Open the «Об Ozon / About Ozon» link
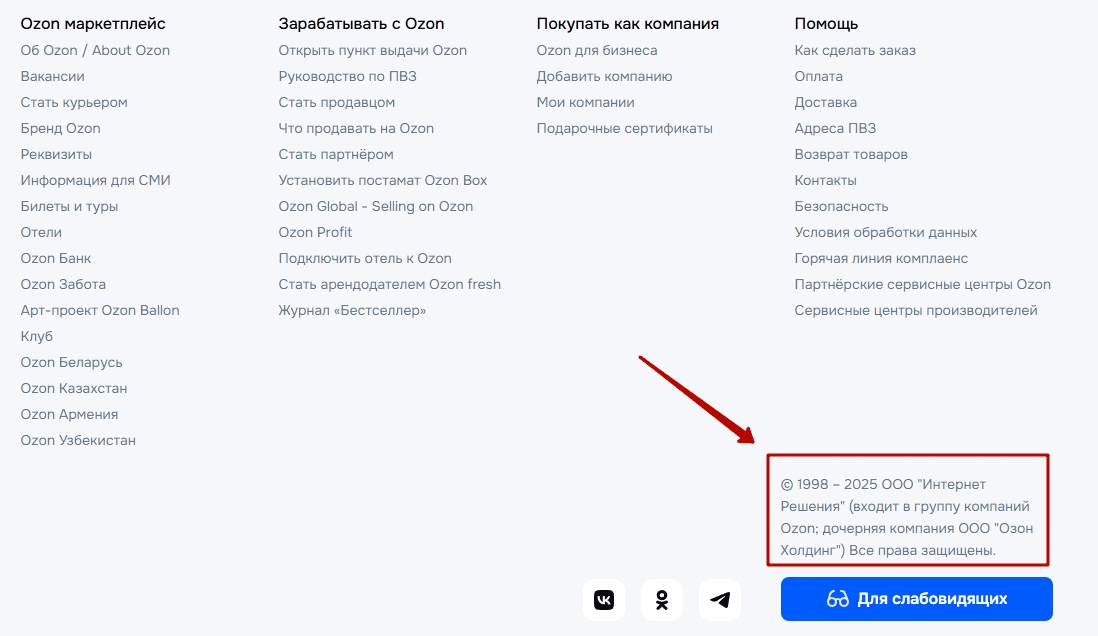1098x636 pixels. pos(95,50)
